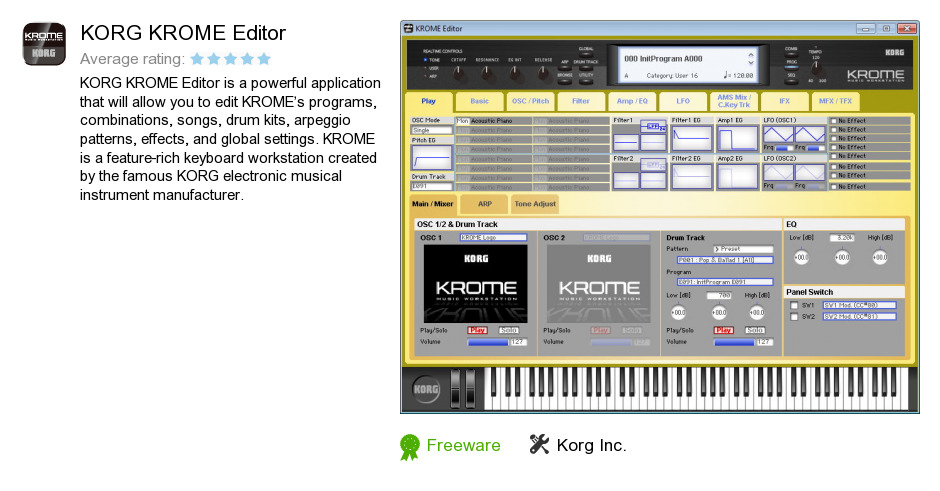Open the Drum Track D091 field
This screenshot has width=940, height=491.
(432, 186)
